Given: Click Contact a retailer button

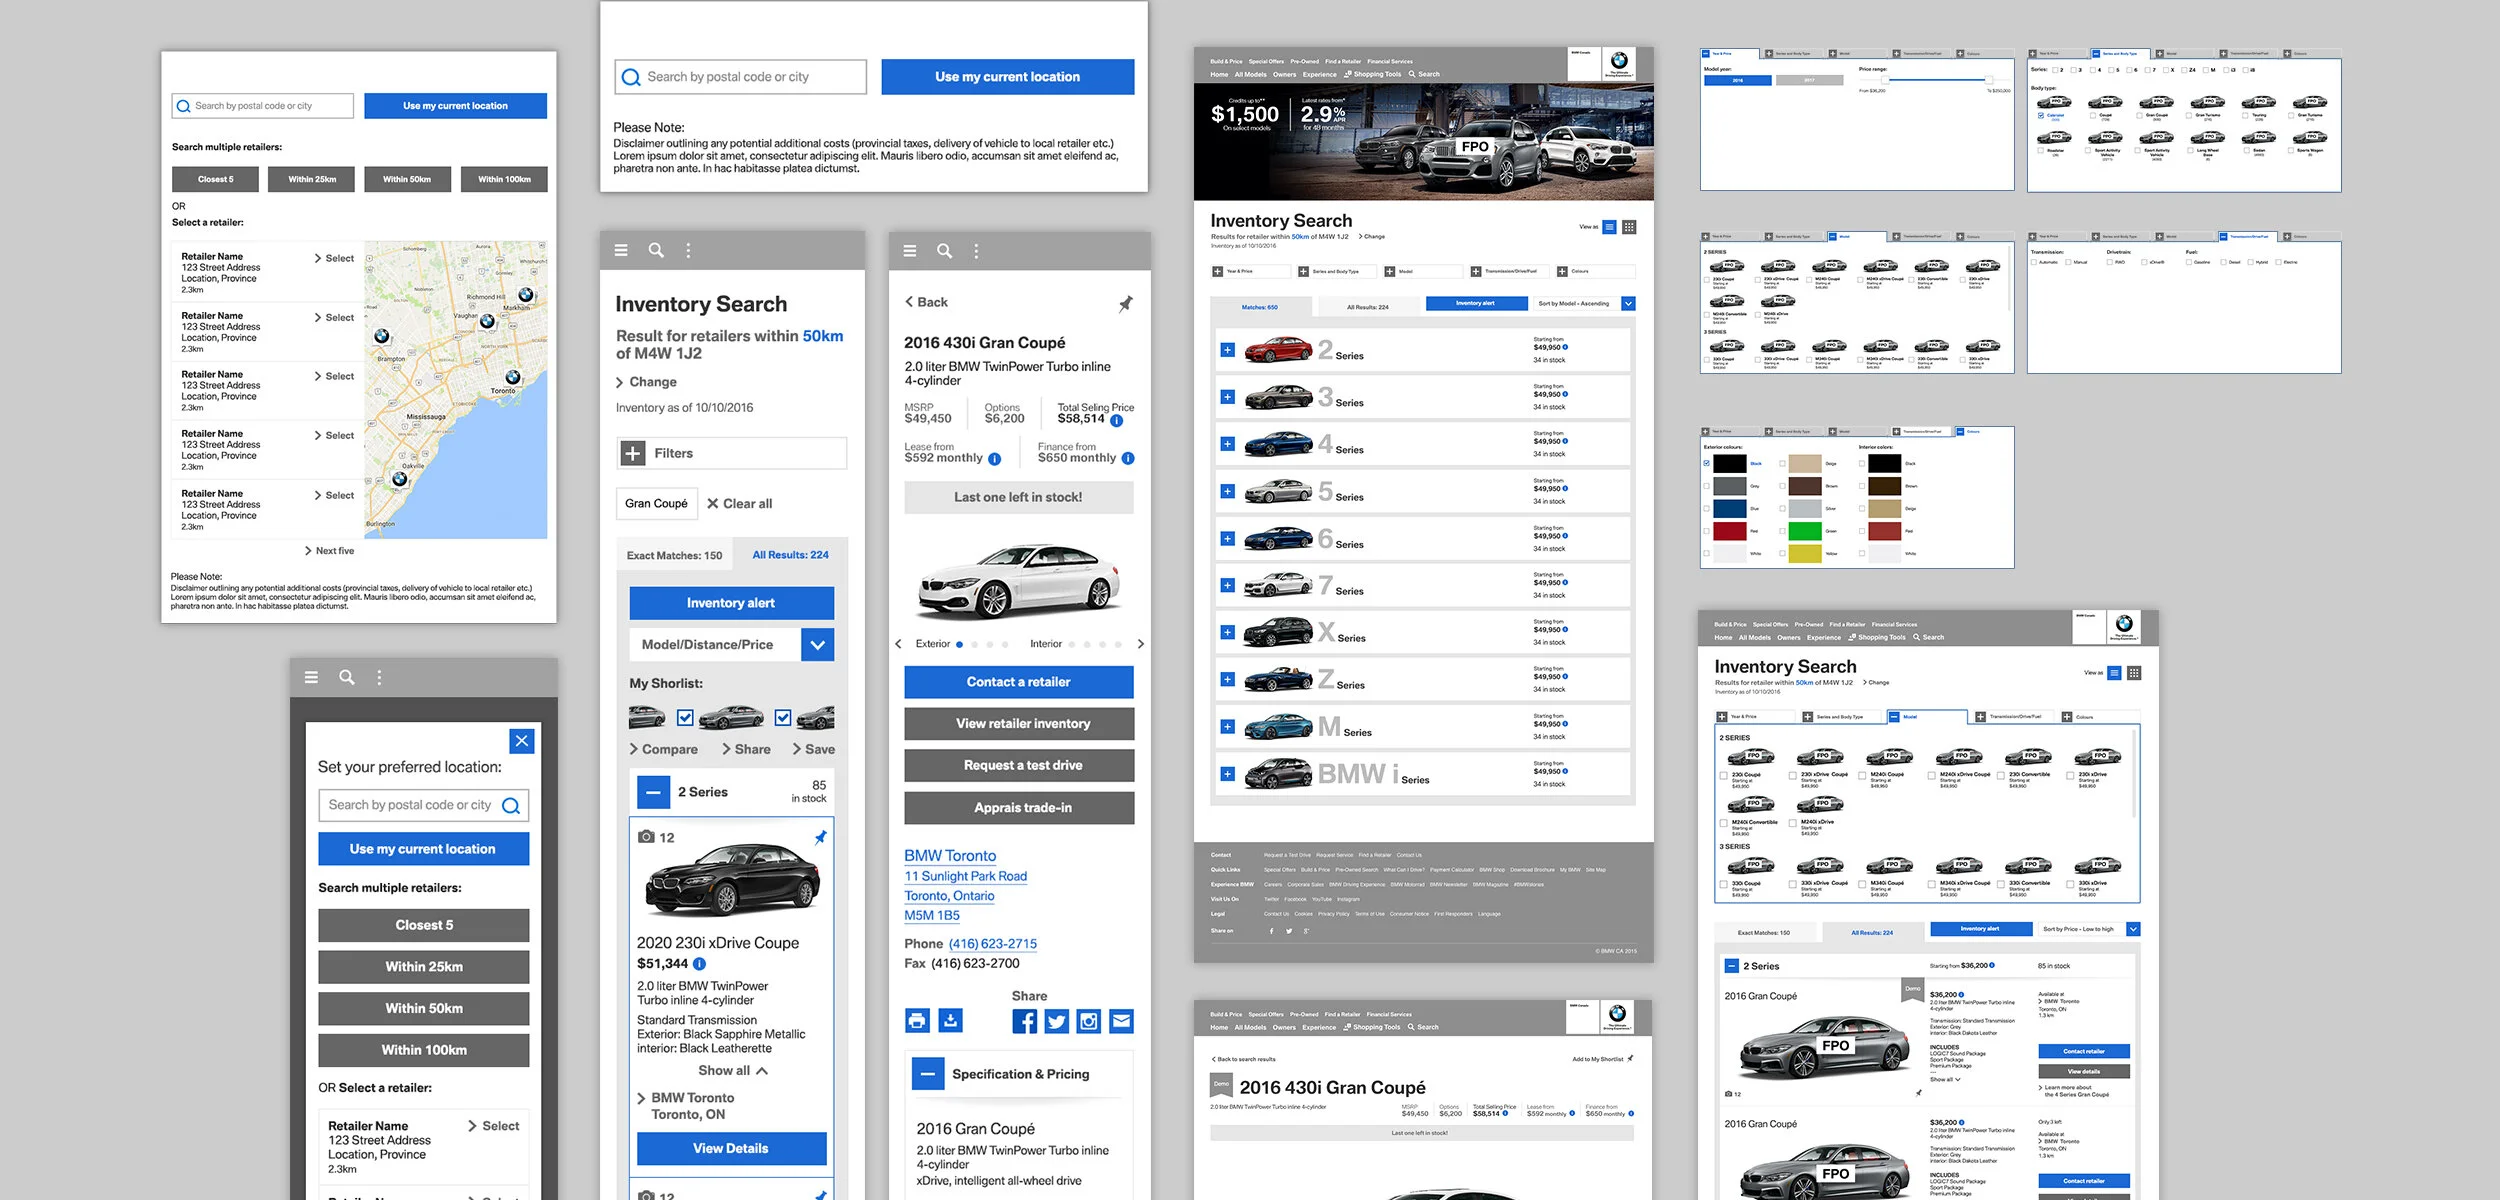Looking at the screenshot, I should click(1019, 682).
